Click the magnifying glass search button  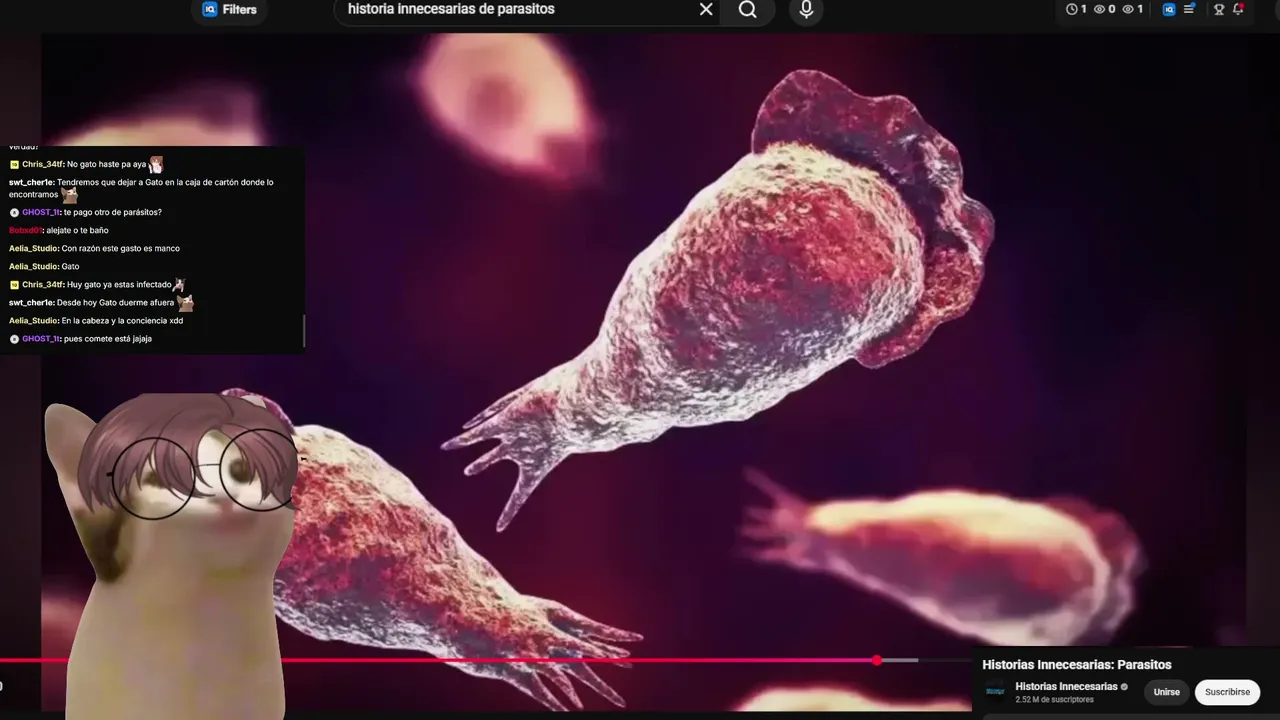pos(748,10)
